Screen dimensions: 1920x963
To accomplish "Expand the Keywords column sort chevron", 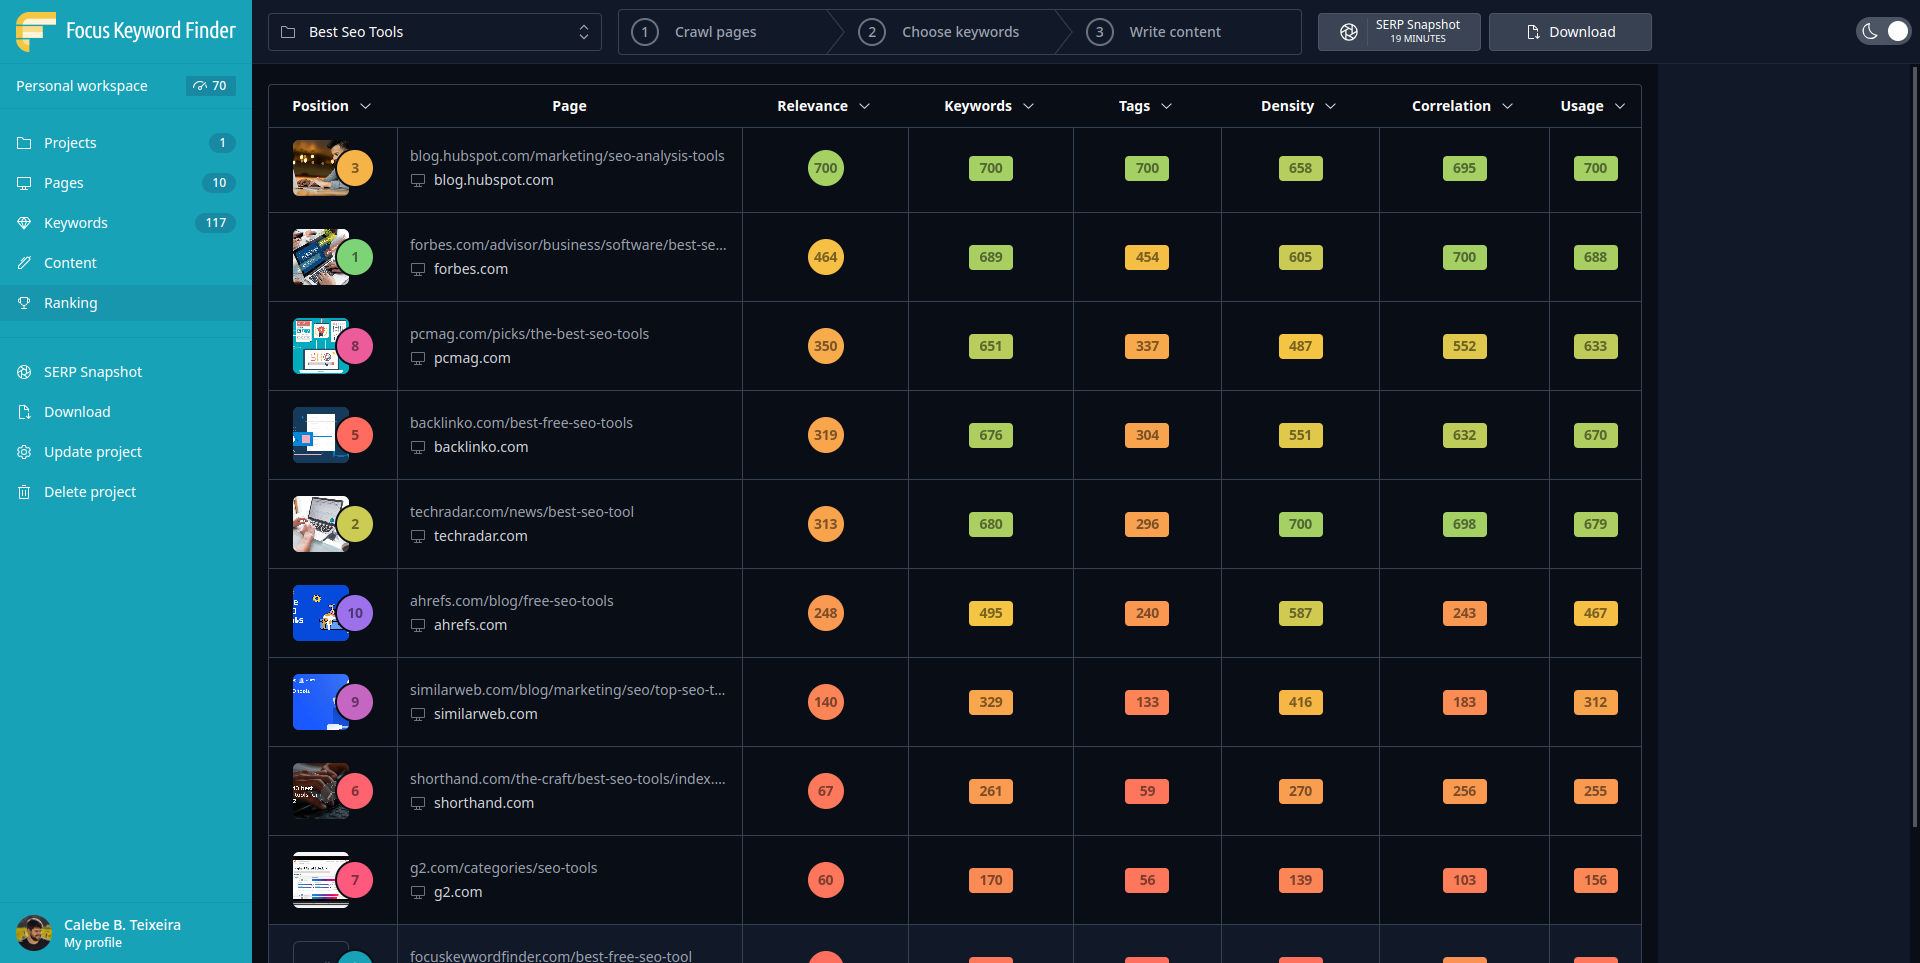I will pos(1028,106).
